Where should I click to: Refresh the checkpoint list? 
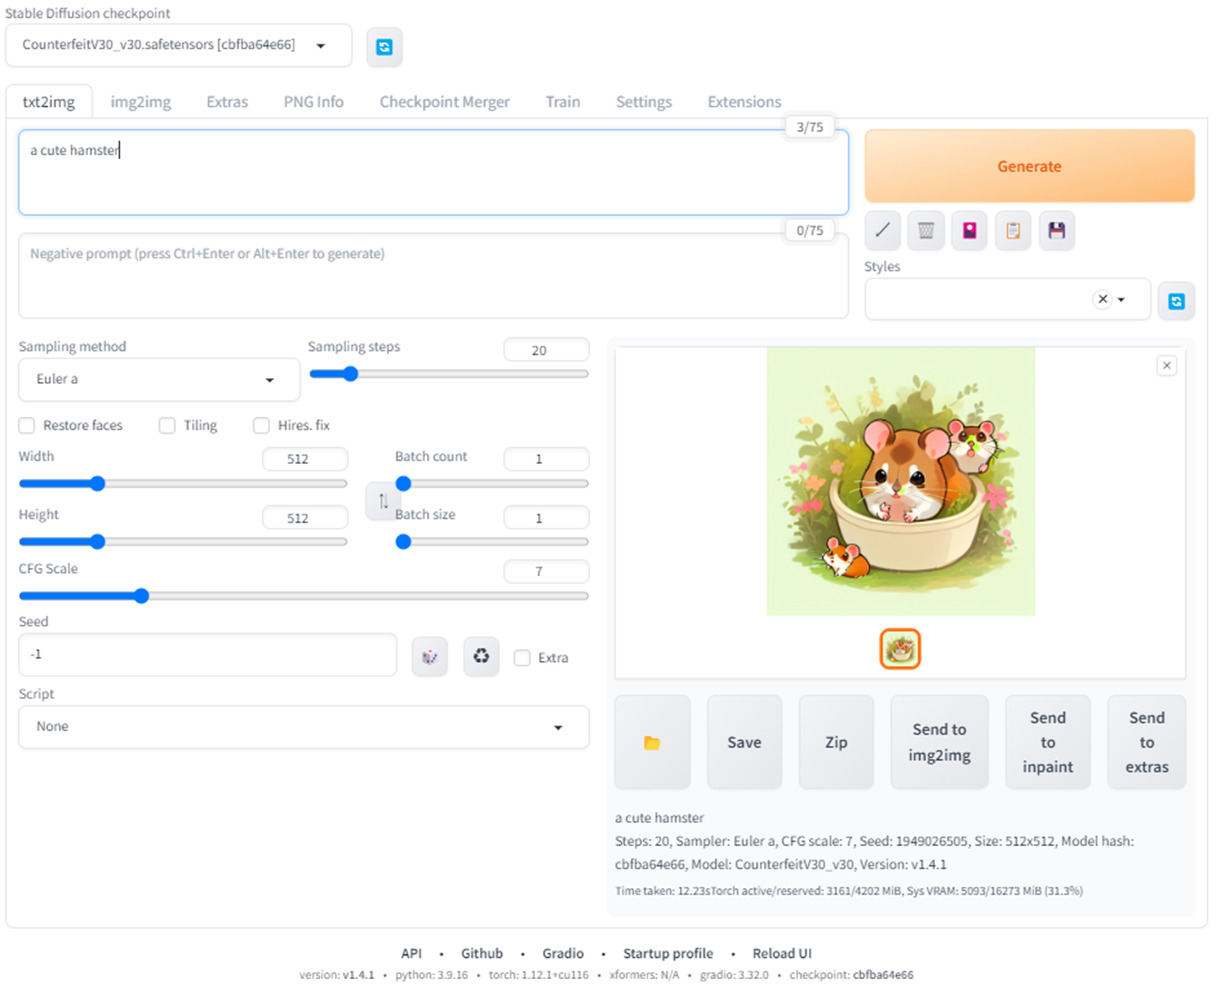(384, 47)
